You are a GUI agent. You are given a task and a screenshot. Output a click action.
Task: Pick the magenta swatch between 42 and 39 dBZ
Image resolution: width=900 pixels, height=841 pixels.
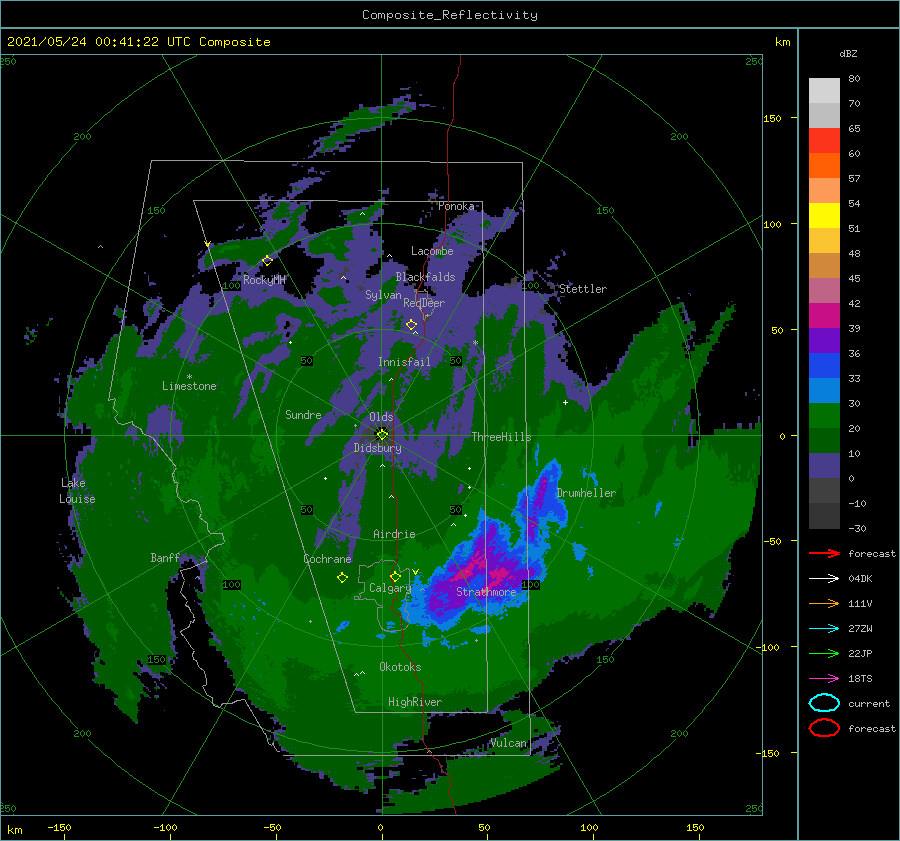pyautogui.click(x=824, y=315)
